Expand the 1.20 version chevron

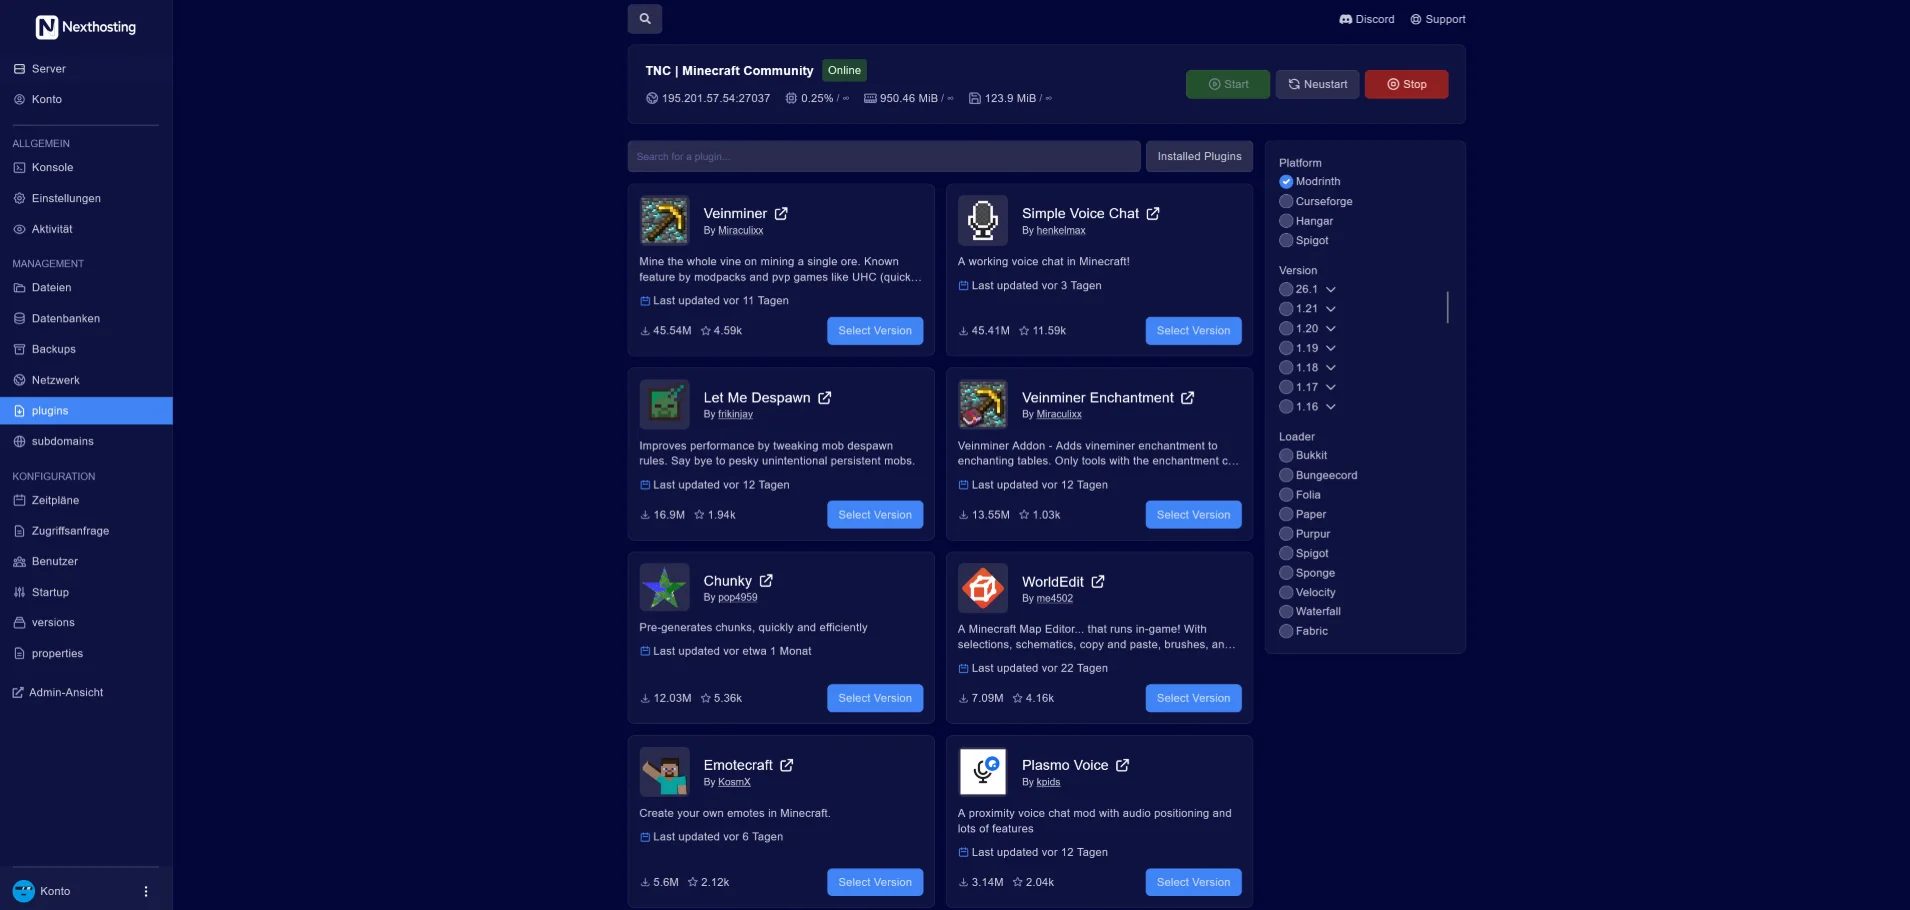(x=1331, y=329)
